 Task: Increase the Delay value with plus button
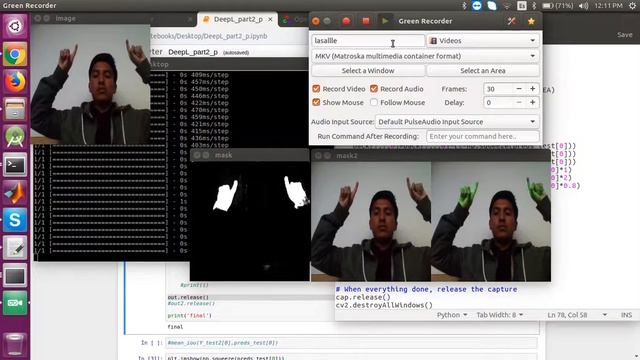click(x=533, y=102)
